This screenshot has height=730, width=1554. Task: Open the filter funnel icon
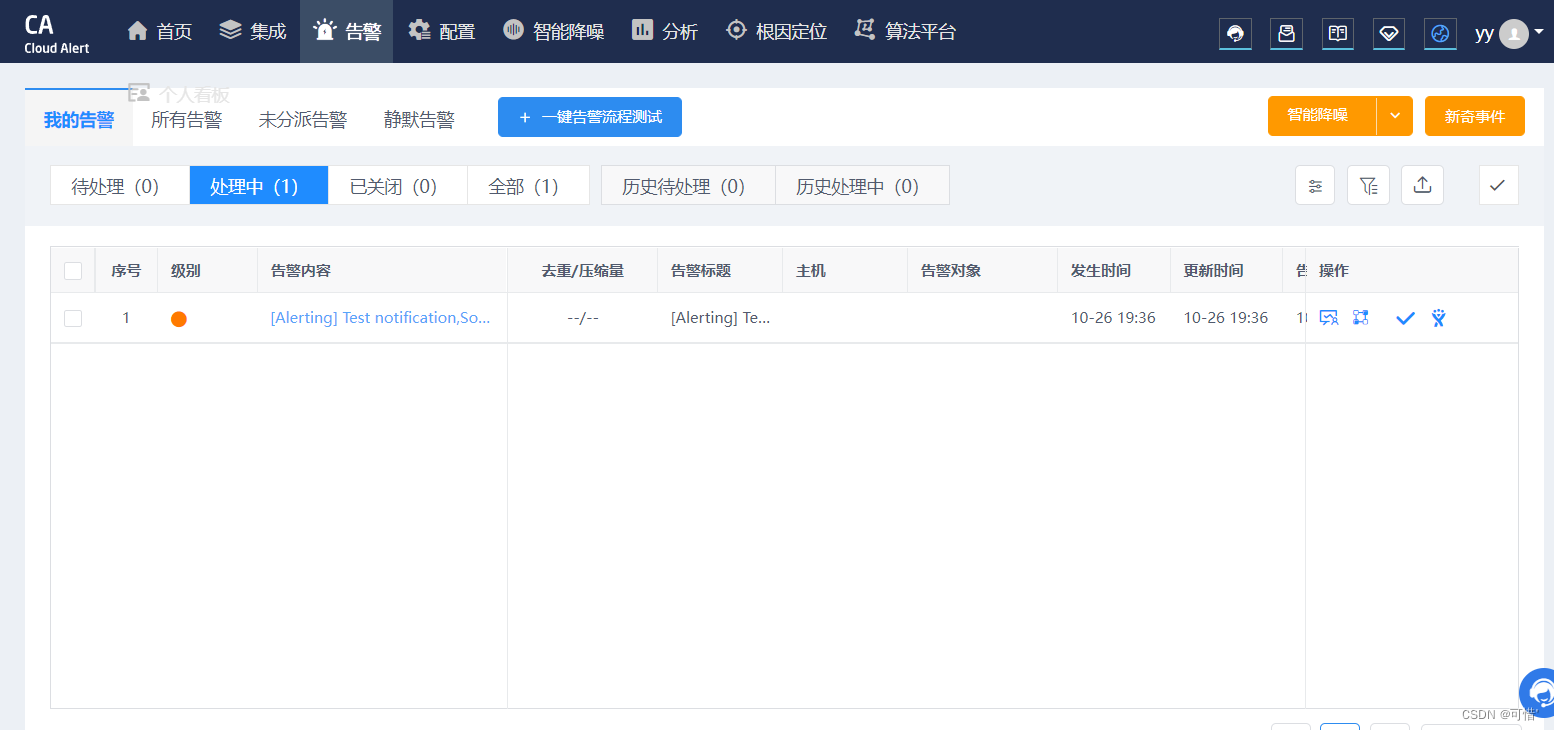coord(1369,185)
